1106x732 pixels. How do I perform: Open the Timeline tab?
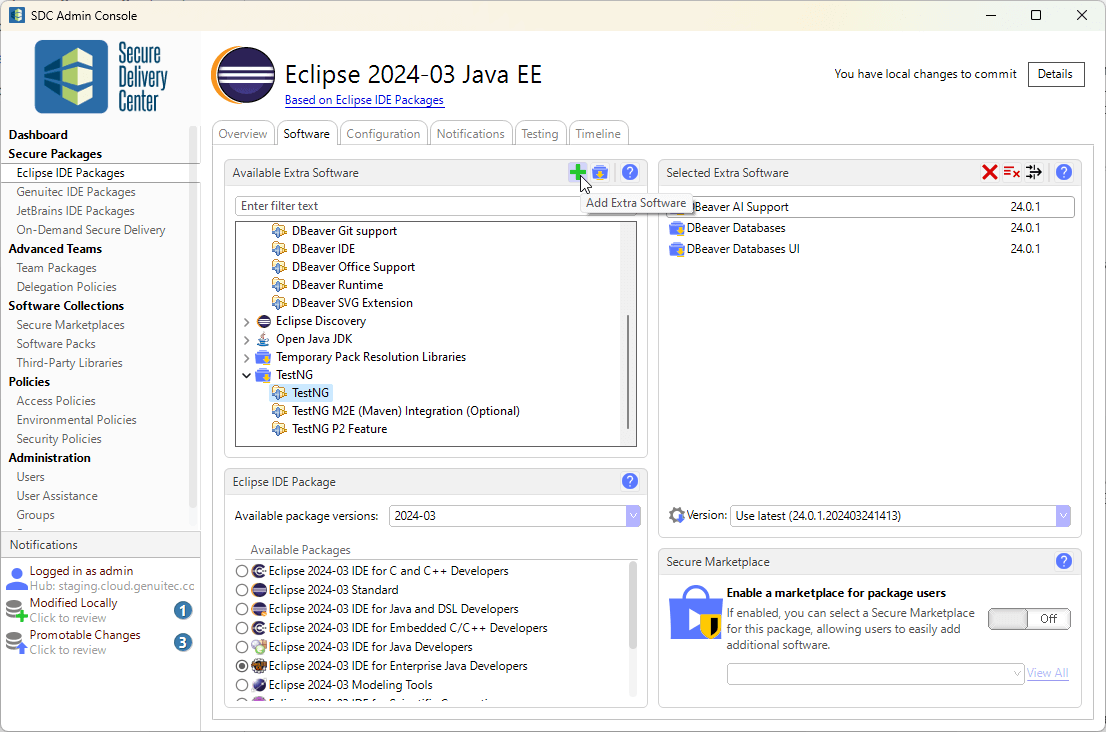597,132
